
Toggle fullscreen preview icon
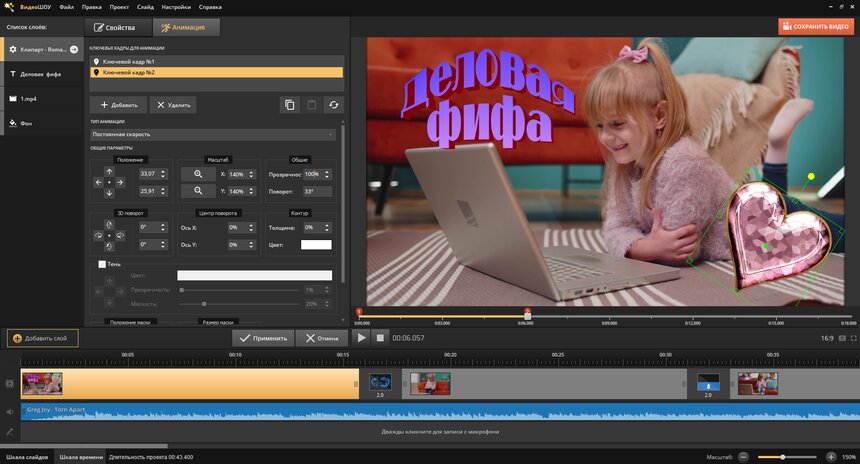pos(853,338)
